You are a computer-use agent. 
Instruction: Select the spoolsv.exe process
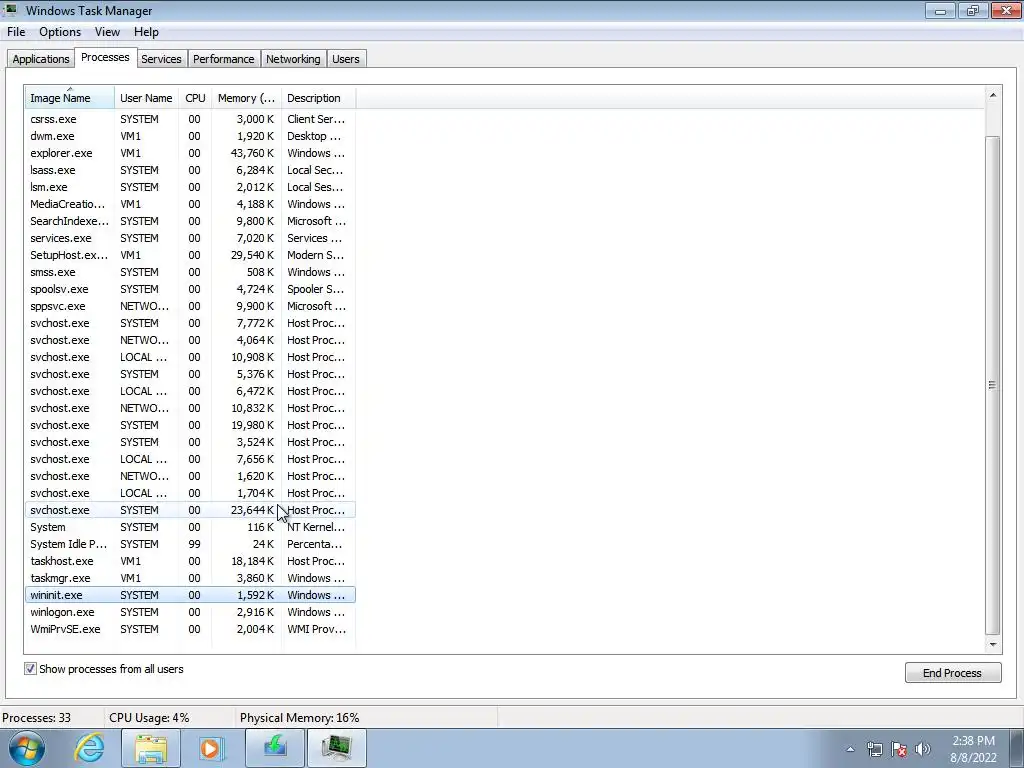[190, 289]
